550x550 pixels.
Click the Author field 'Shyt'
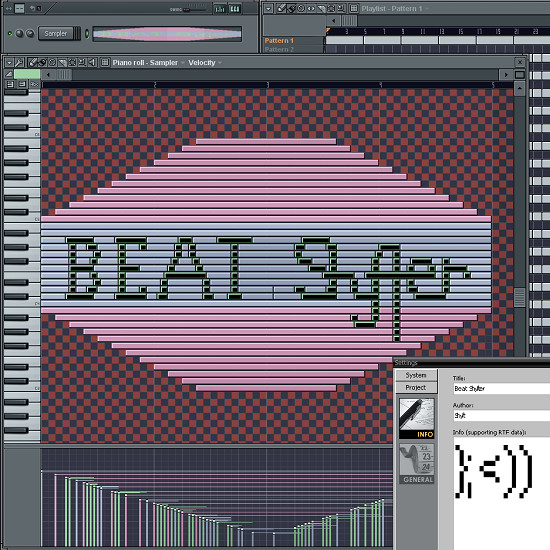tap(502, 416)
